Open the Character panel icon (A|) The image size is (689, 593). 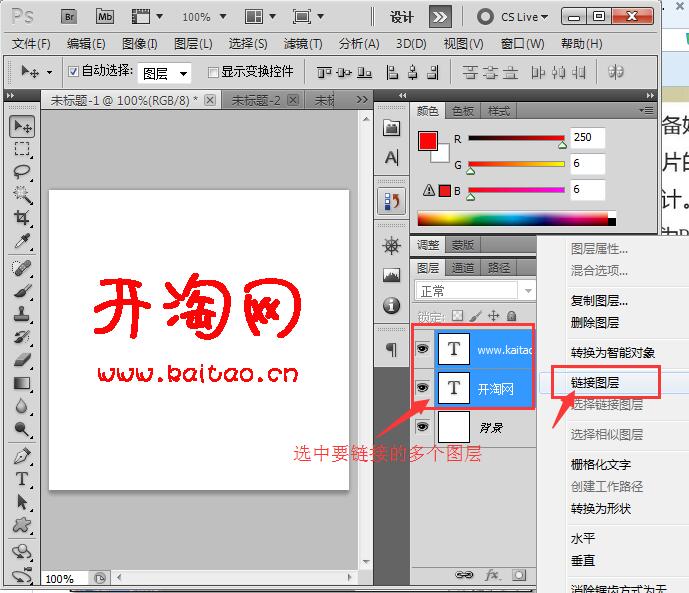click(x=392, y=157)
